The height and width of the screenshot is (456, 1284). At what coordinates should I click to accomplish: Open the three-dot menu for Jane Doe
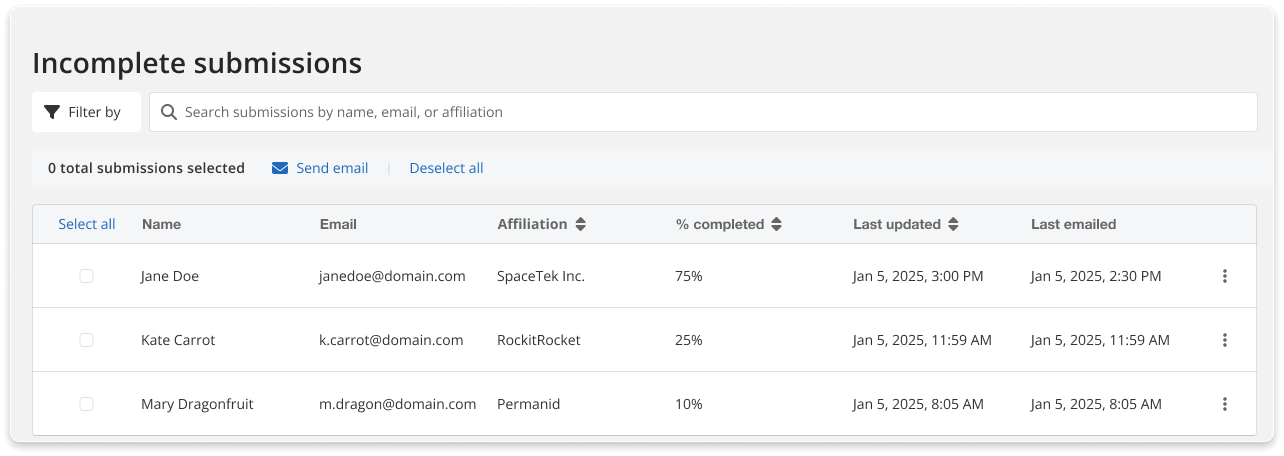click(1224, 276)
